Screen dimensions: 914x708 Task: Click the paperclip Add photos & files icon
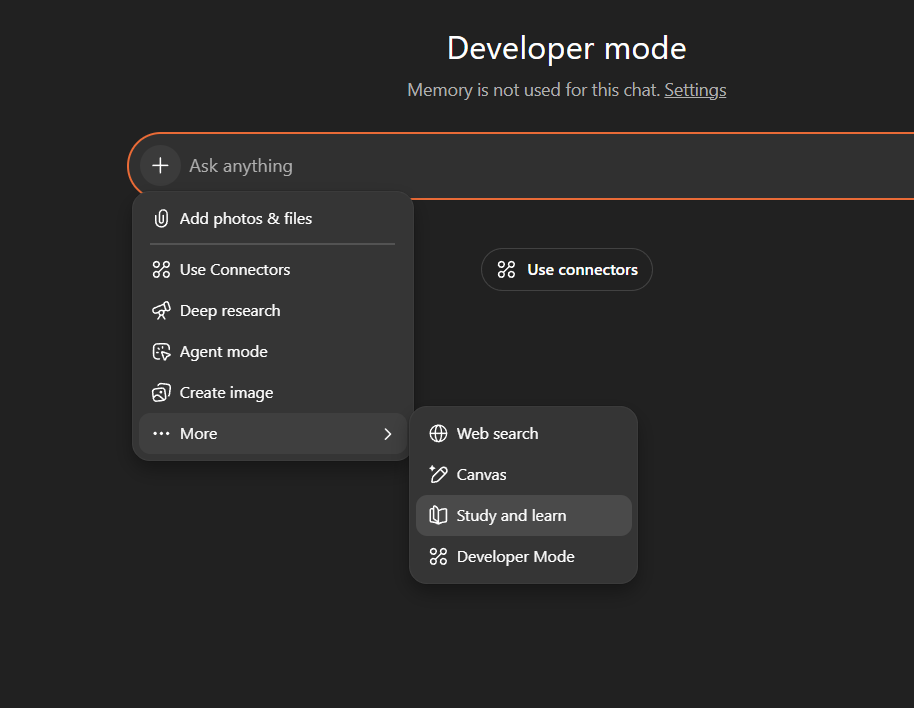pyautogui.click(x=161, y=218)
